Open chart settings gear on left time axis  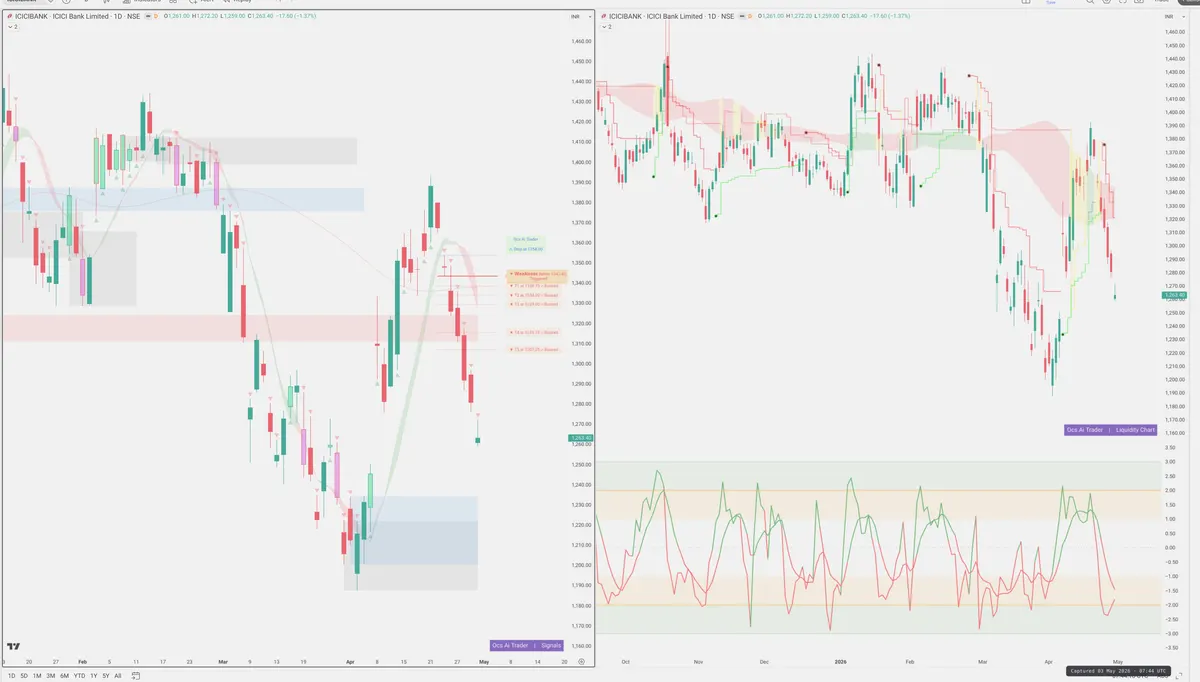tap(581, 662)
